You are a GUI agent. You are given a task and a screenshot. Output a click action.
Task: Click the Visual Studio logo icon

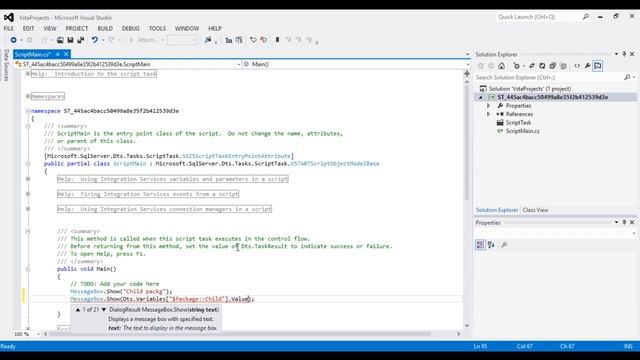(9, 18)
